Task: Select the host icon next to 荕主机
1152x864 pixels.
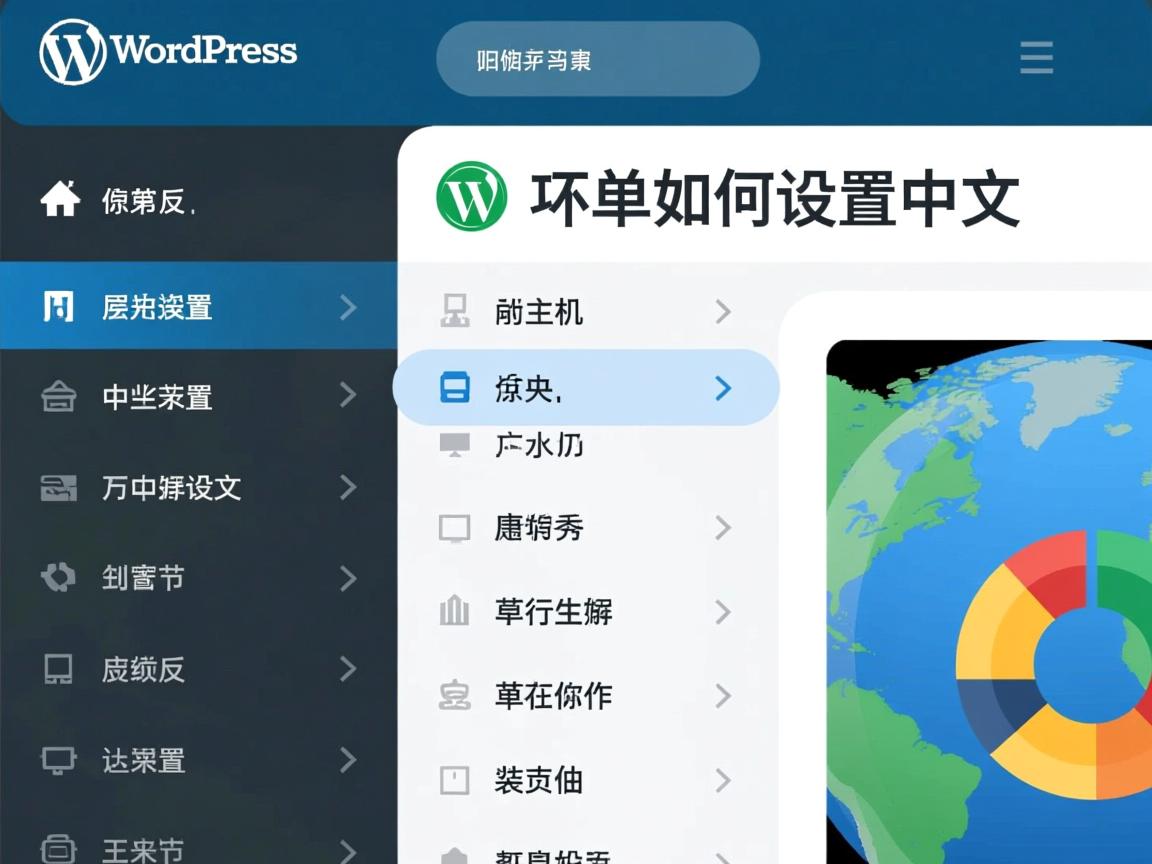Action: tap(456, 312)
